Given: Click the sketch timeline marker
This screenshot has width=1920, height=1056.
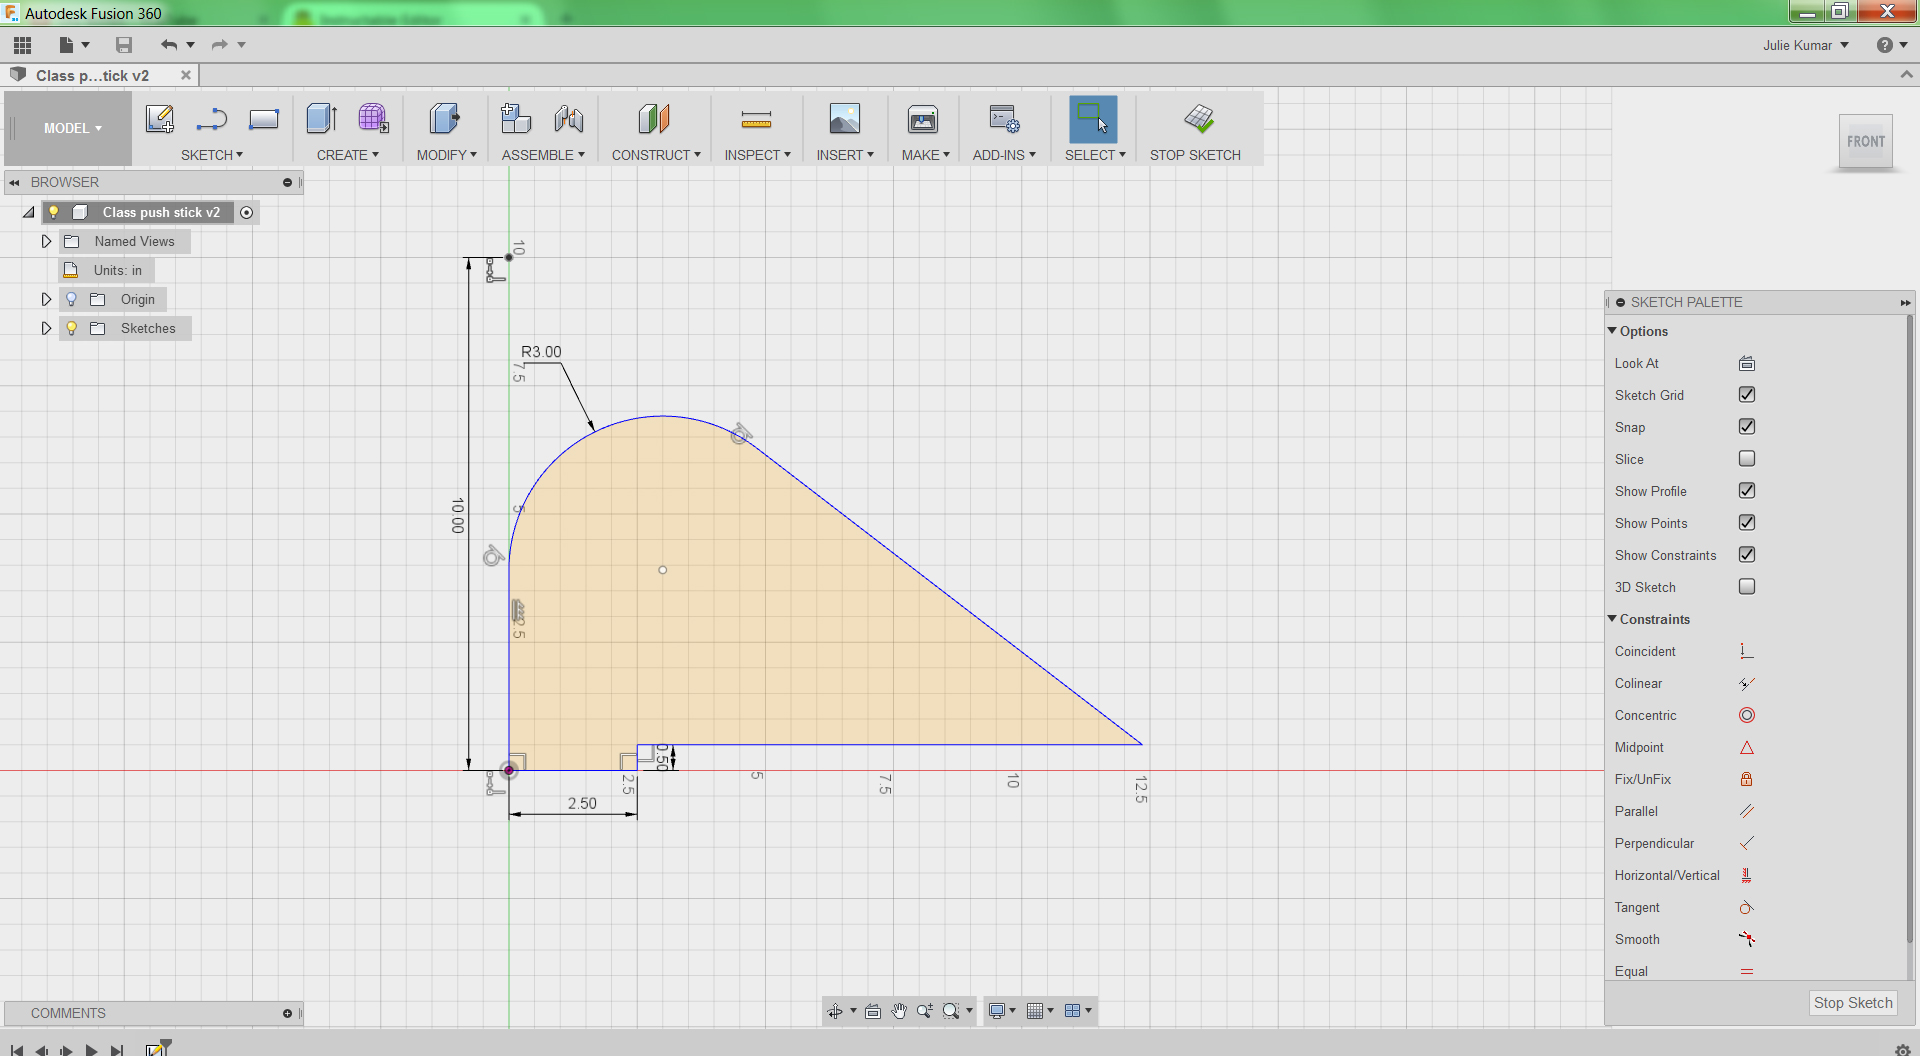Looking at the screenshot, I should click(156, 1049).
